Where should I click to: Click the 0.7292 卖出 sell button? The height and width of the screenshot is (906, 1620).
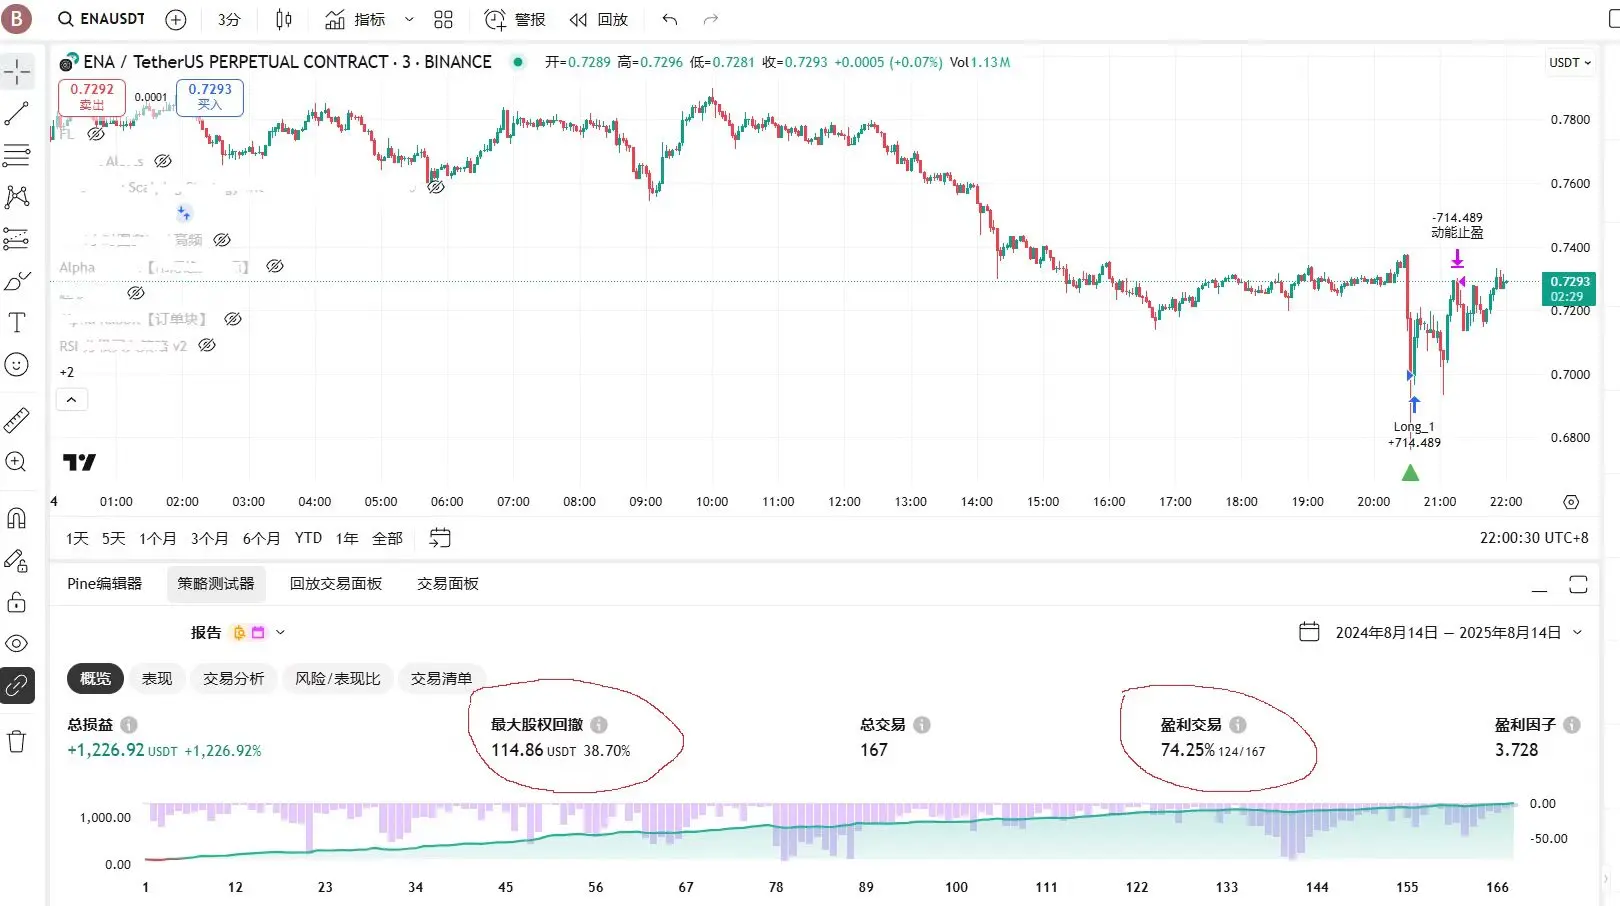(x=92, y=97)
